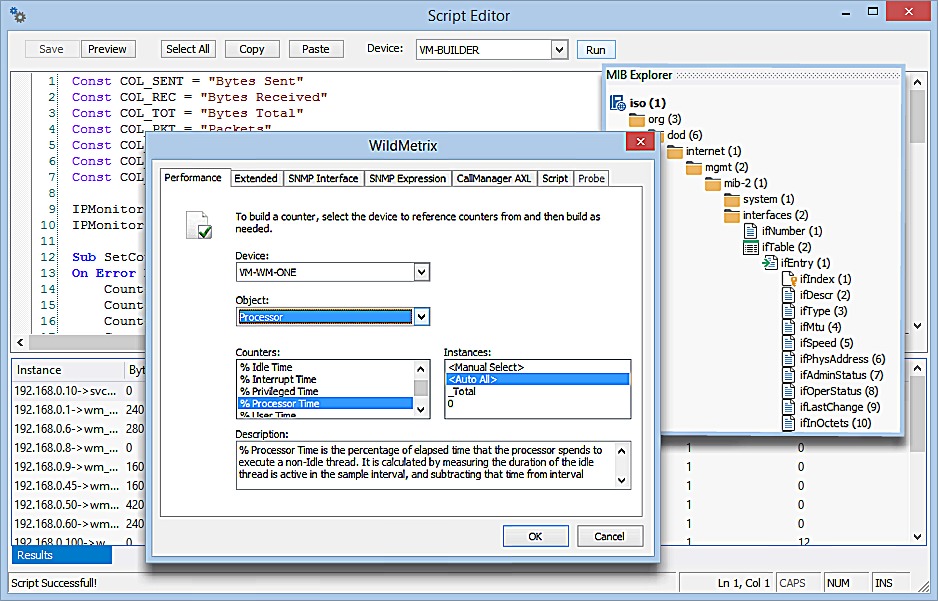This screenshot has height=601, width=938.
Task: Click the mgmt (2) folder icon
Action: (x=694, y=168)
